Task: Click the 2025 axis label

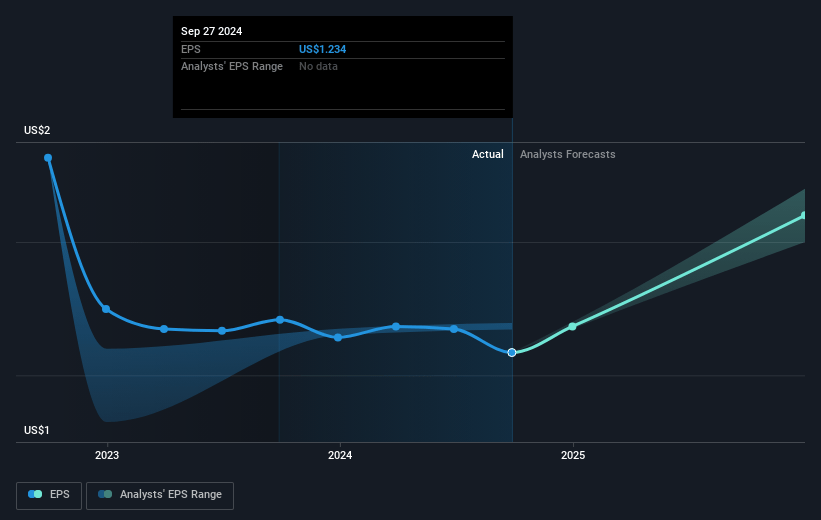Action: pyautogui.click(x=573, y=455)
